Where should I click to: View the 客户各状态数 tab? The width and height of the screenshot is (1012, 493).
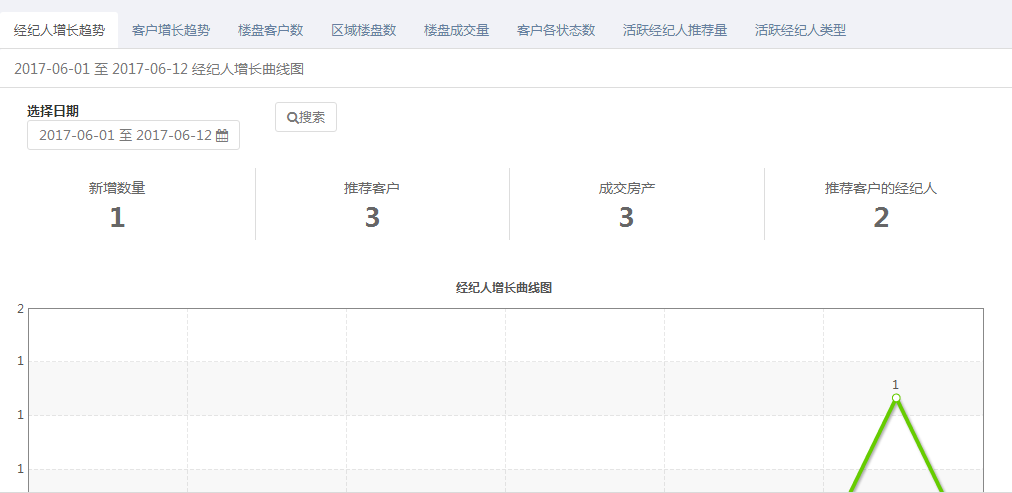coord(556,30)
